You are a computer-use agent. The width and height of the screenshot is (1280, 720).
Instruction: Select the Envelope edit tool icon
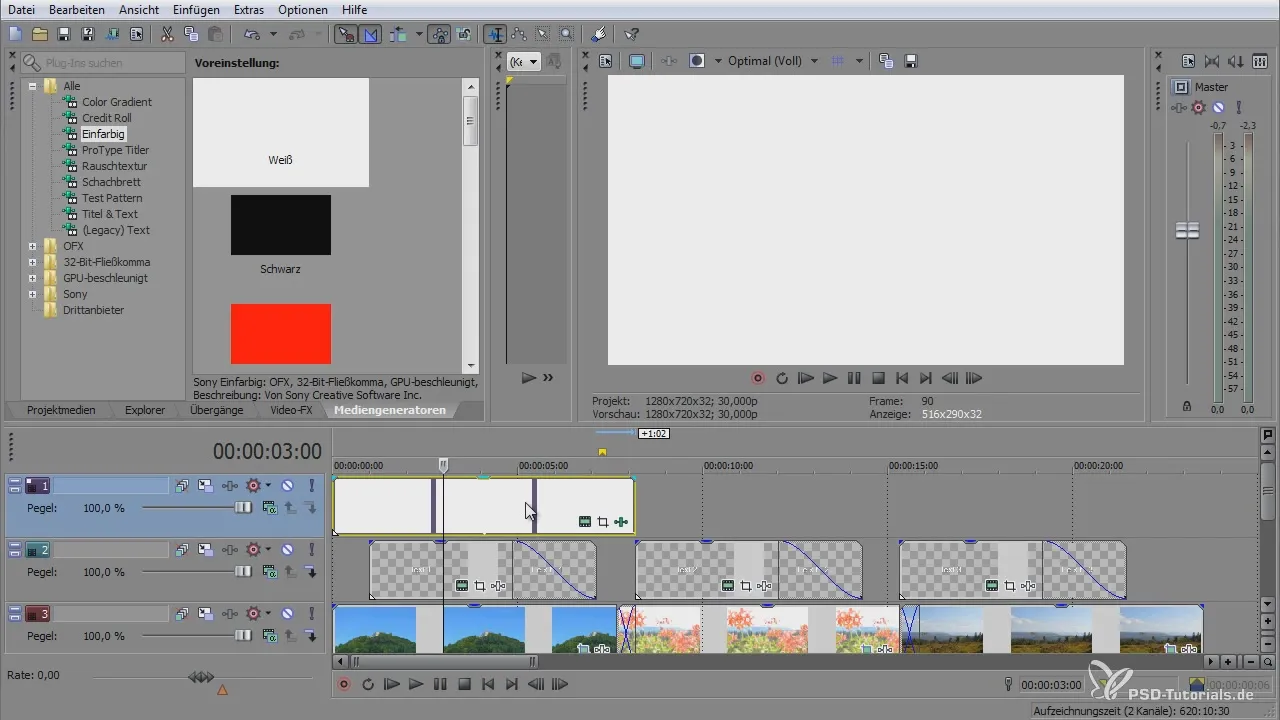click(x=519, y=34)
